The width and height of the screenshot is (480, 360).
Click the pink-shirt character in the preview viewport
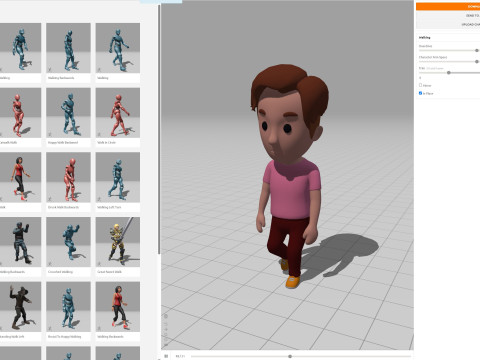[x=289, y=177]
